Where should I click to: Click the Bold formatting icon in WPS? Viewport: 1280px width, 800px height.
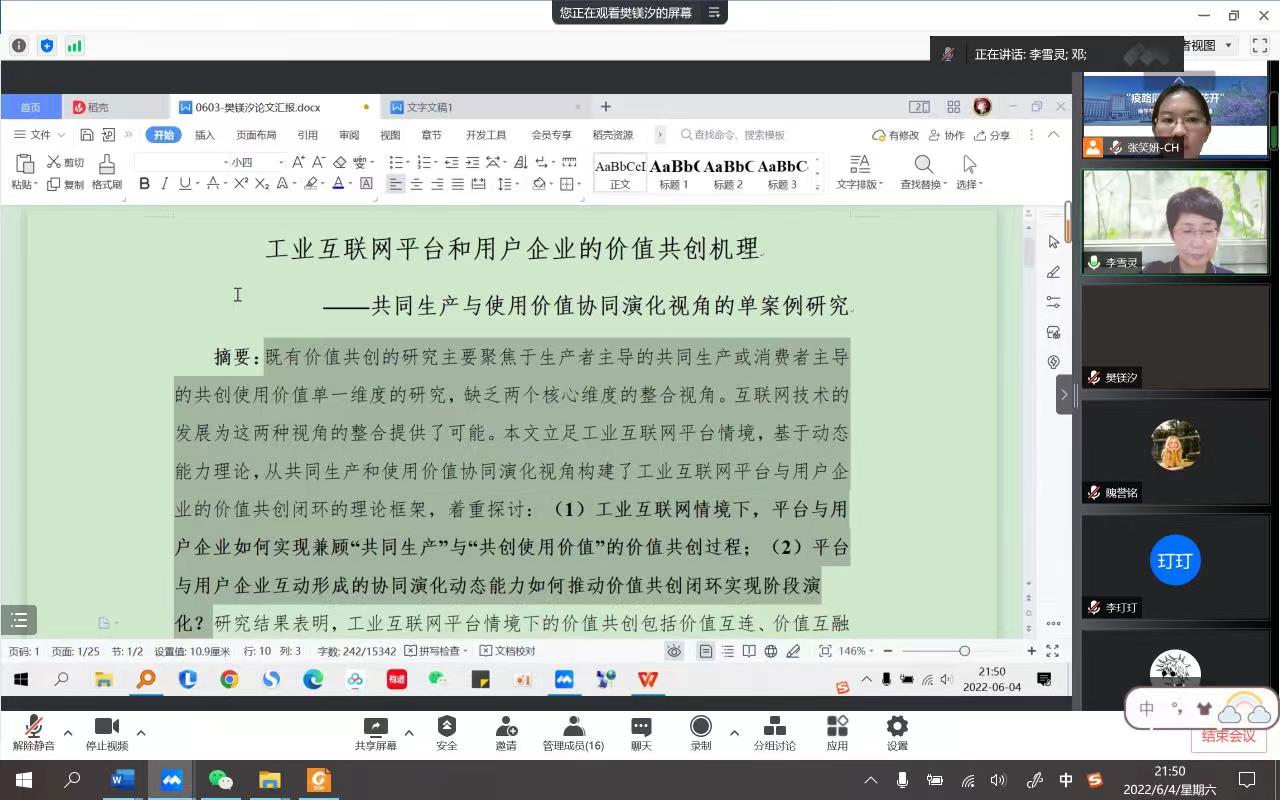(x=144, y=184)
